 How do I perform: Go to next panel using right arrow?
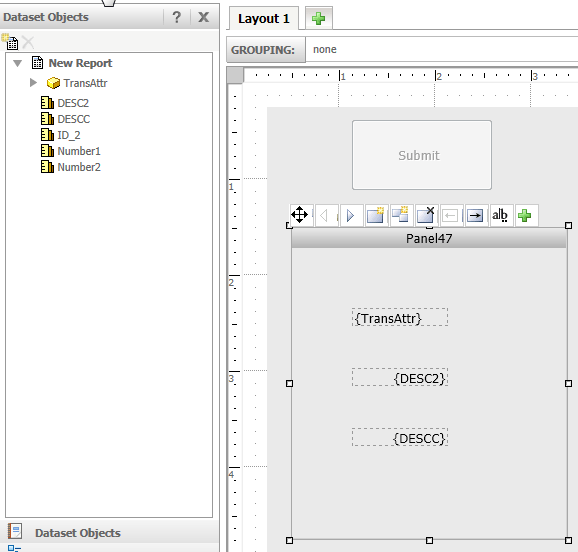click(x=351, y=215)
